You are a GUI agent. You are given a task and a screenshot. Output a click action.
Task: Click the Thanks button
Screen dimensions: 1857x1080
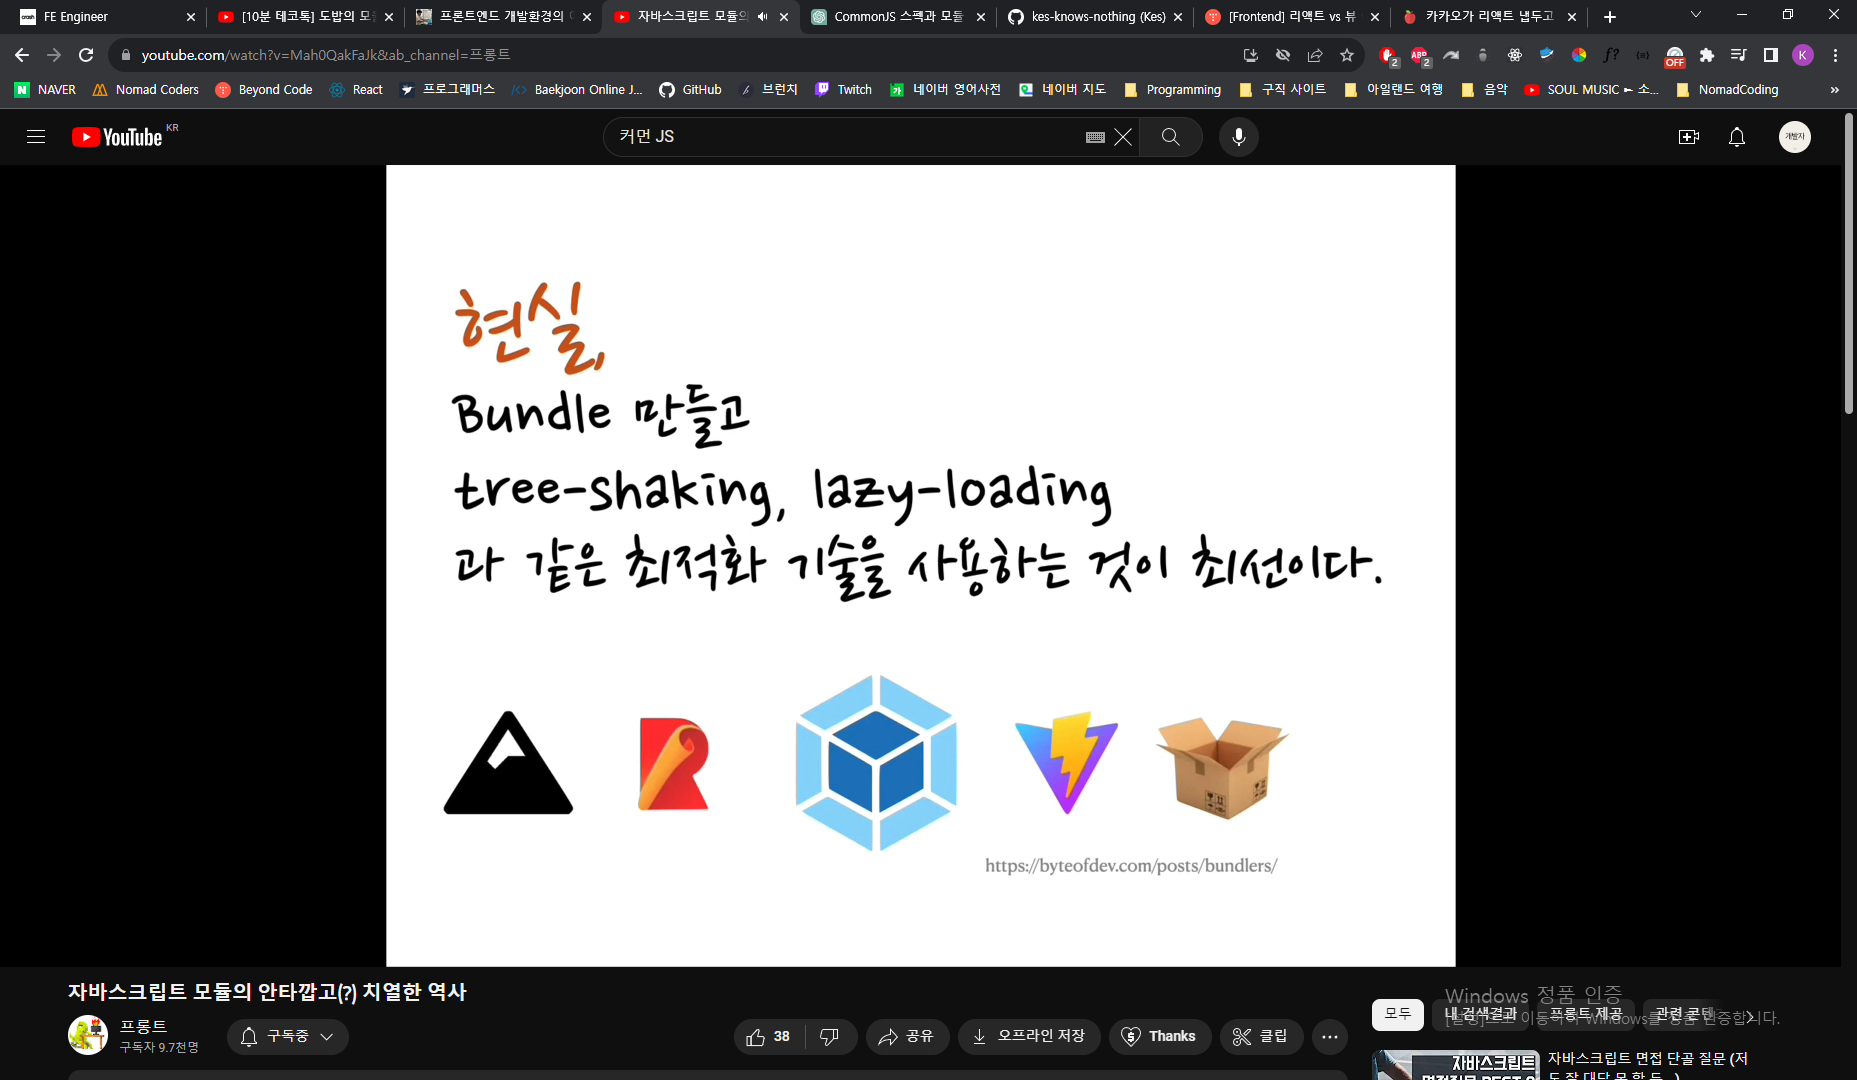1160,1037
